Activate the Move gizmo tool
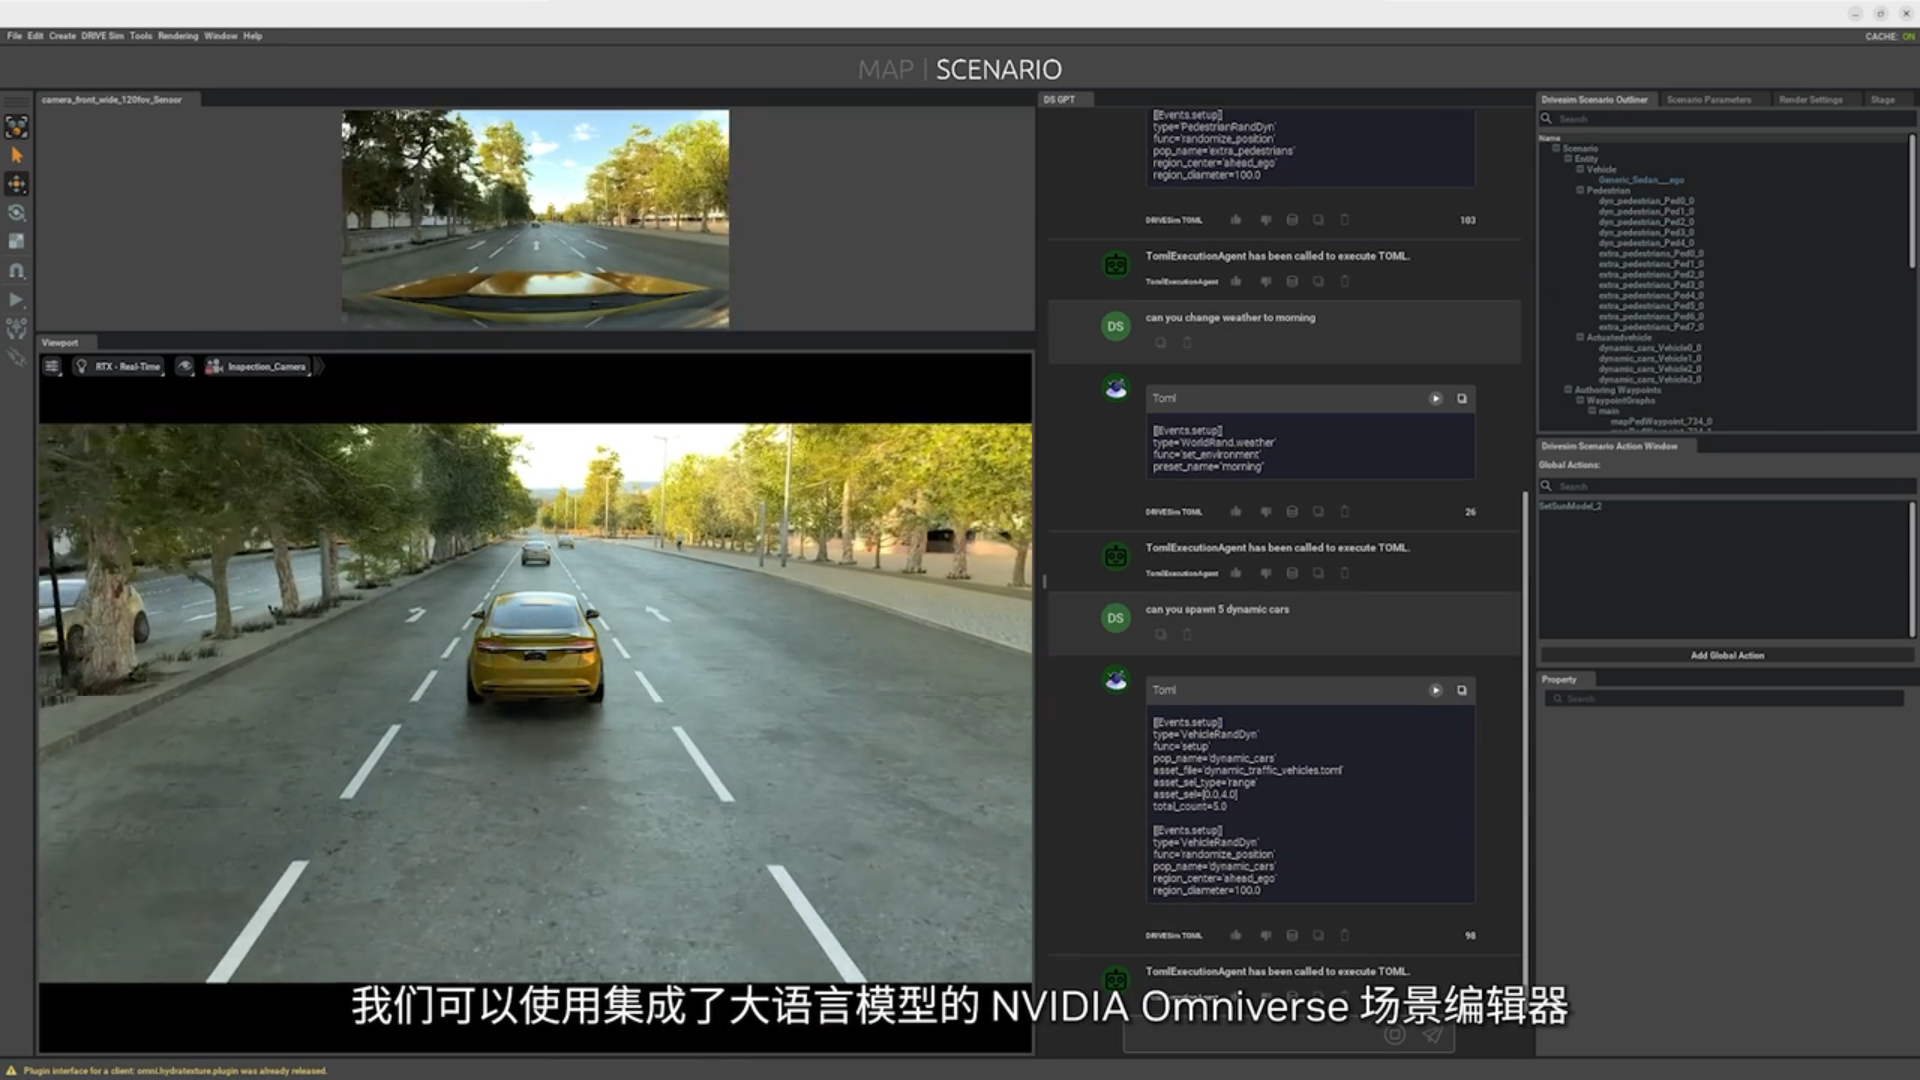Screen dimensions: 1920x1080 click(16, 184)
